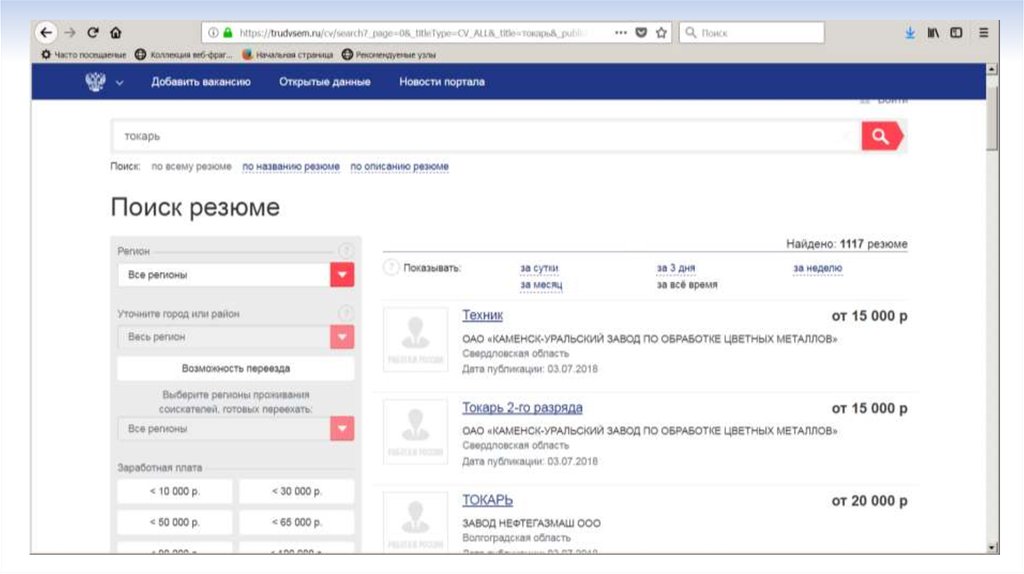This screenshot has width=1024, height=574.
Task: Go to the browser home page icon
Action: pos(116,32)
